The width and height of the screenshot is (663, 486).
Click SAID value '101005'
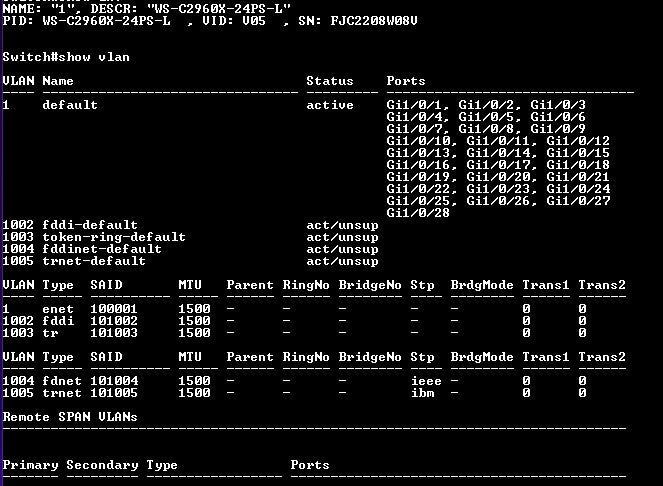coord(114,393)
